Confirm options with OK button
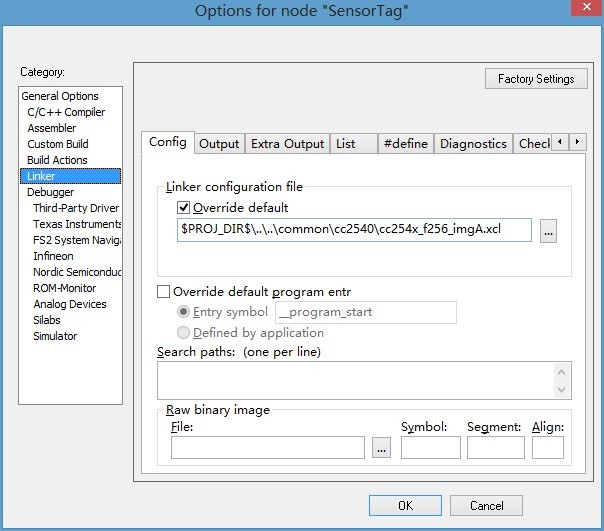Viewport: 604px width, 531px height. pos(405,505)
